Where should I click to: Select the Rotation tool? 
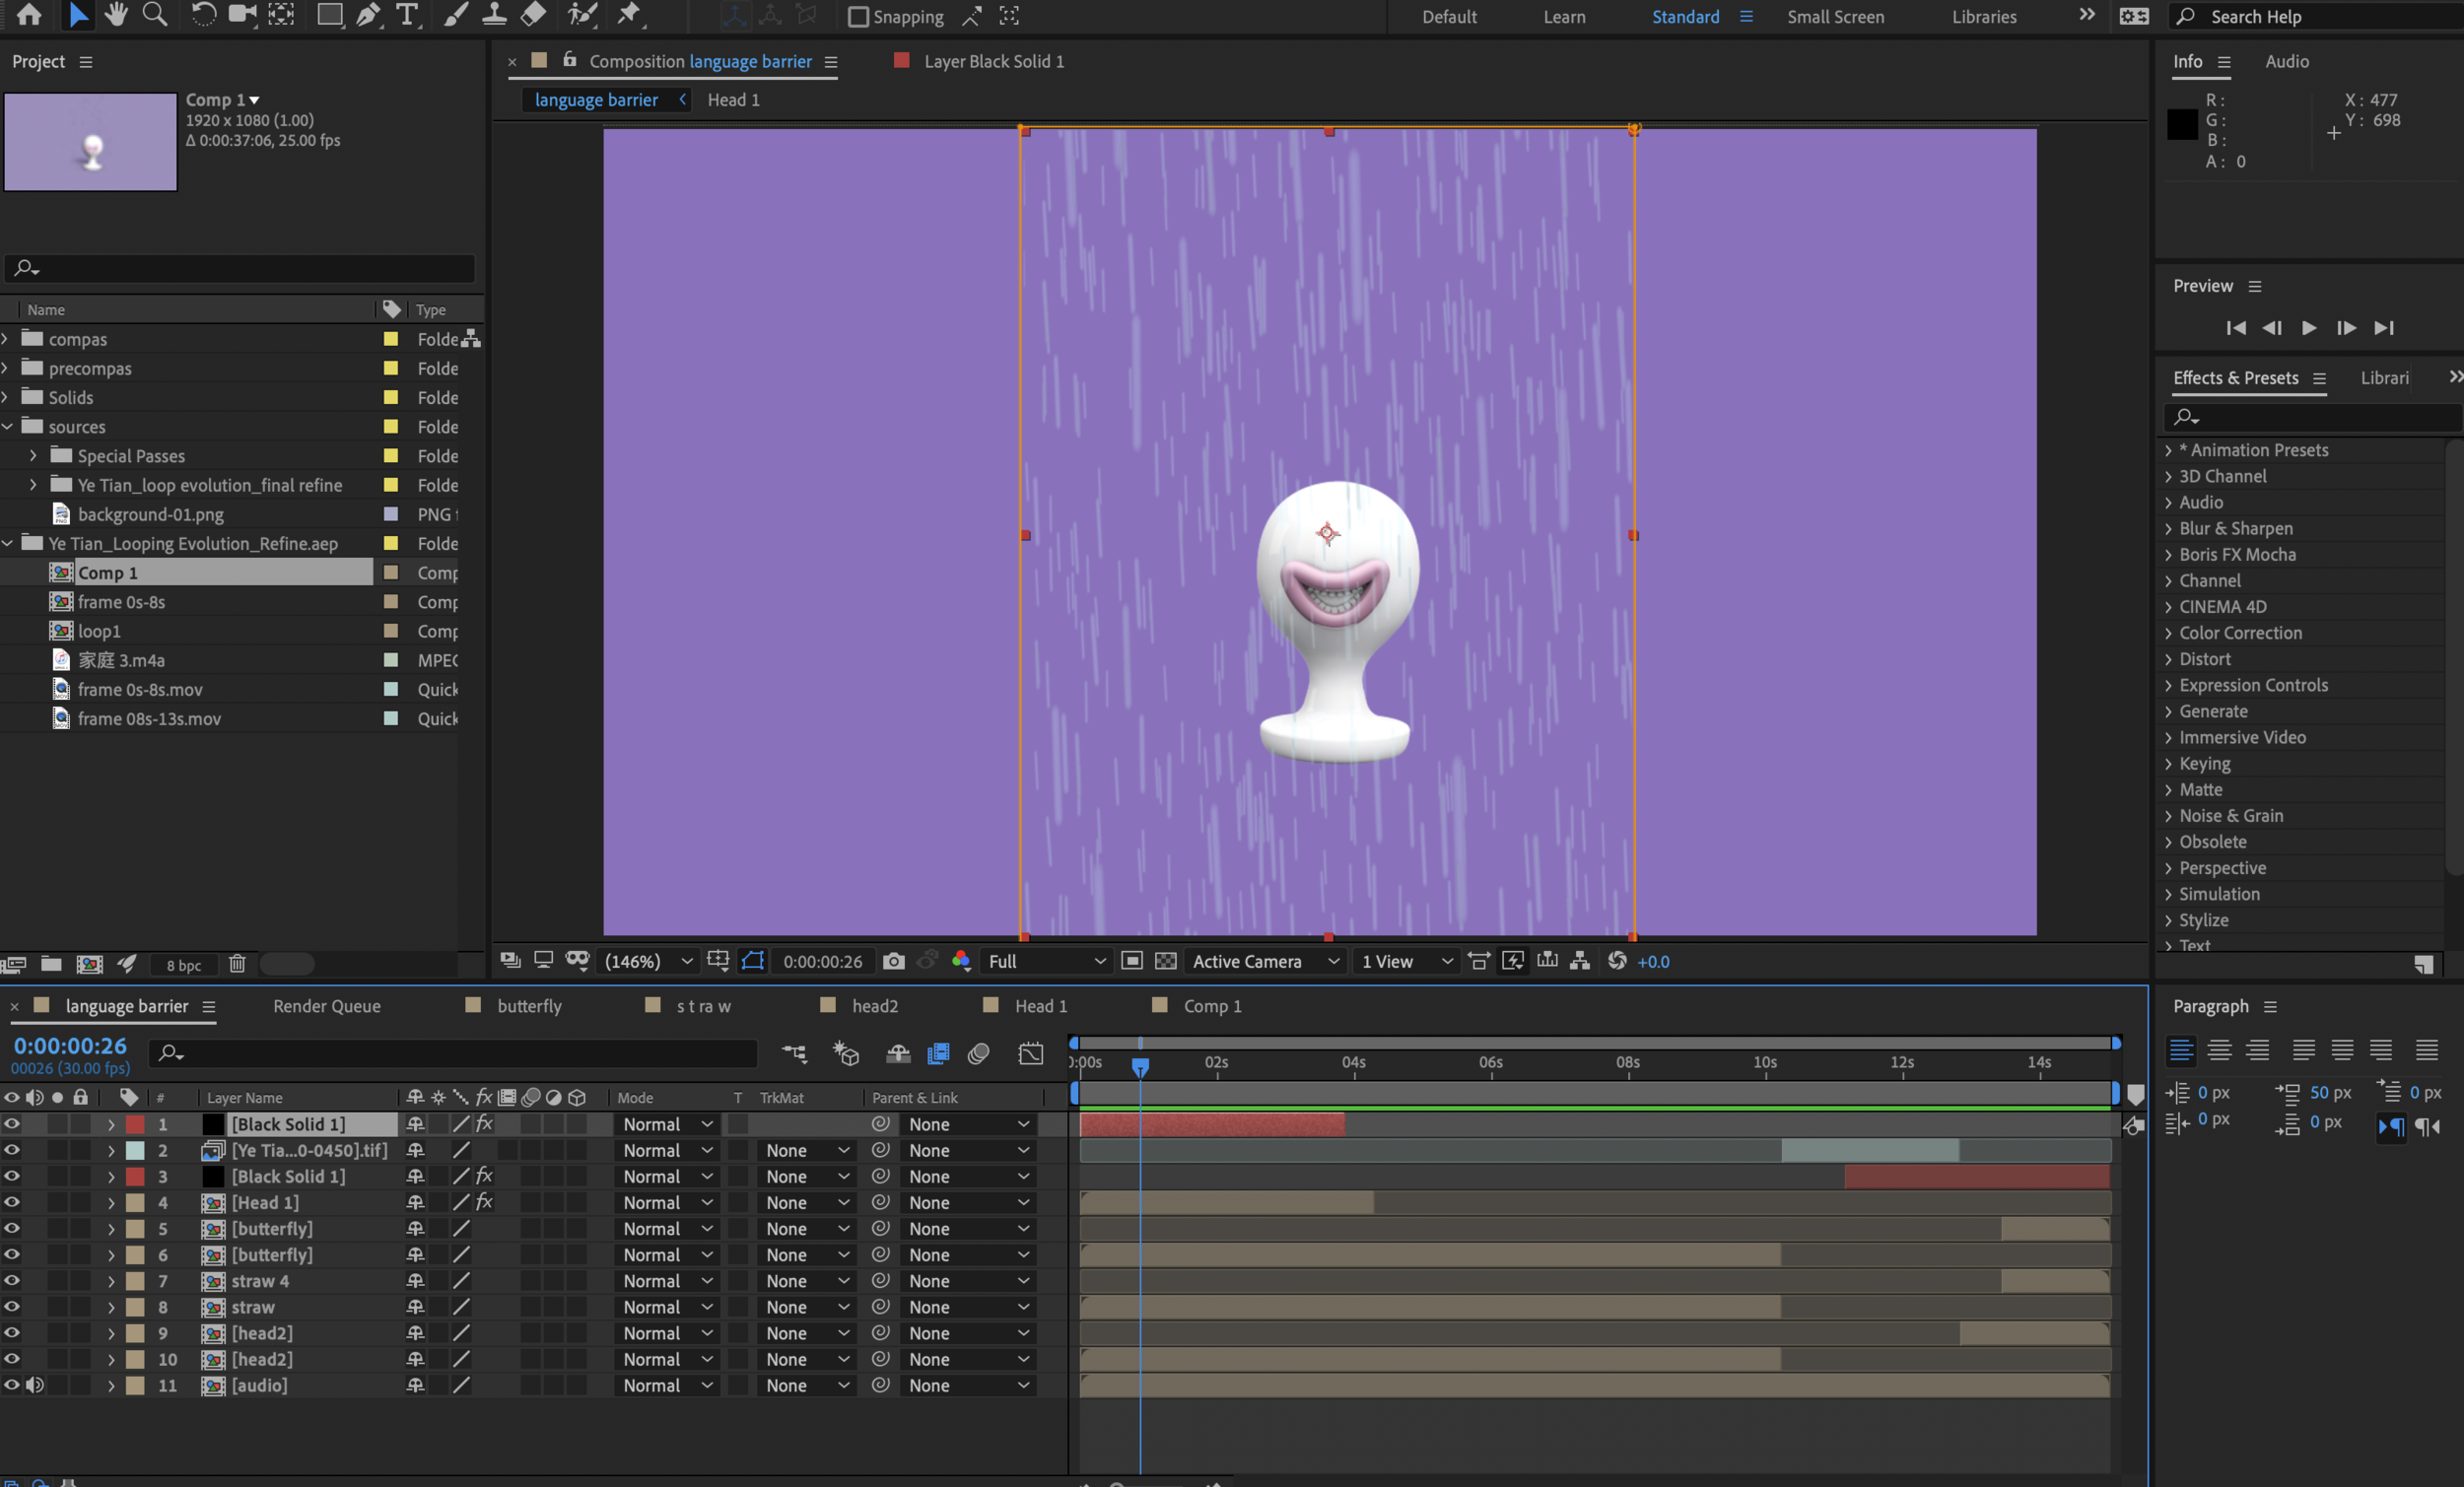pyautogui.click(x=203, y=15)
